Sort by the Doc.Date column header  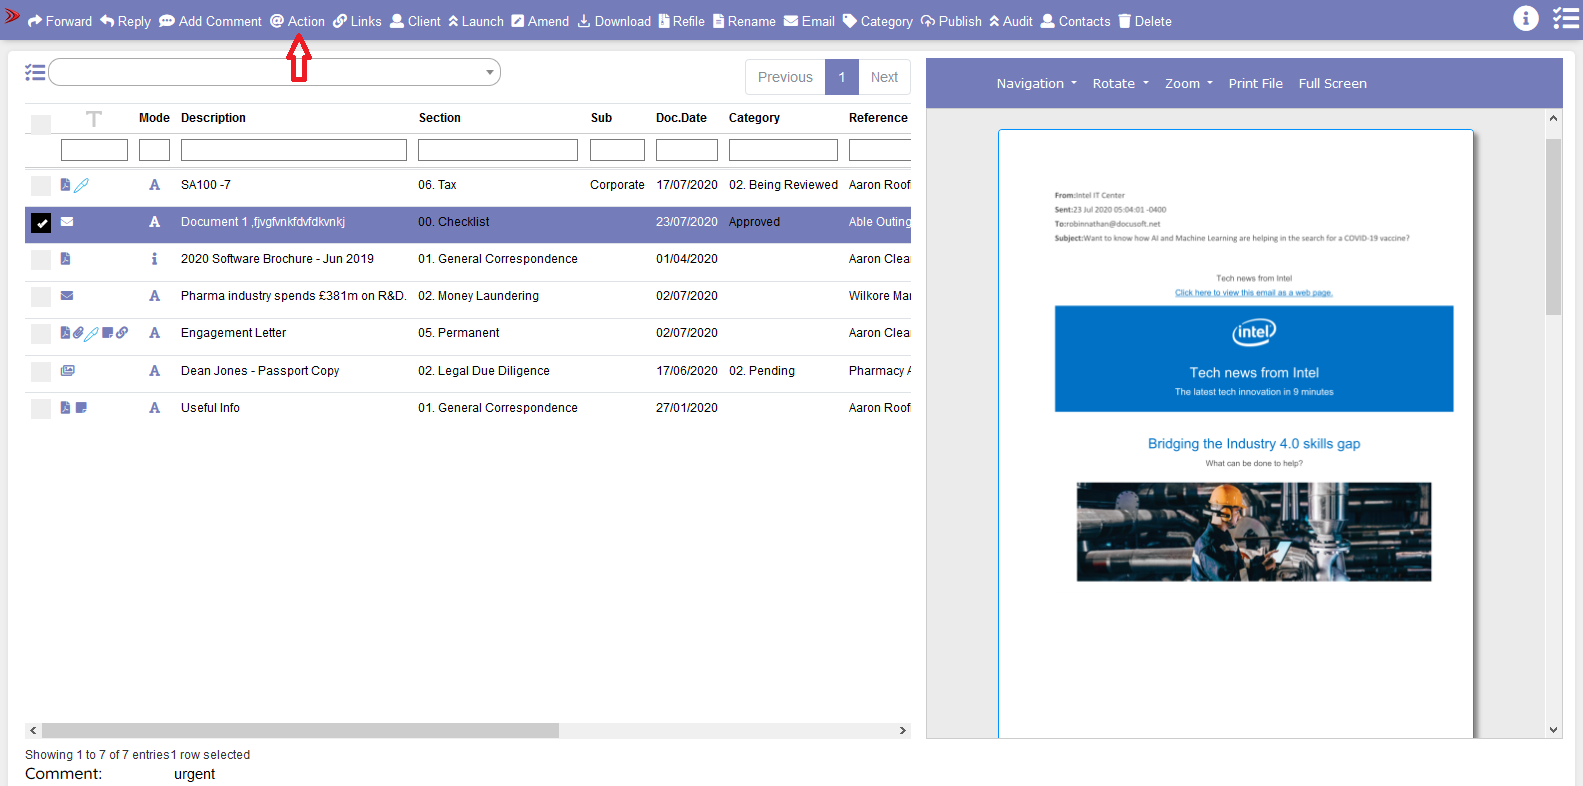tap(681, 118)
